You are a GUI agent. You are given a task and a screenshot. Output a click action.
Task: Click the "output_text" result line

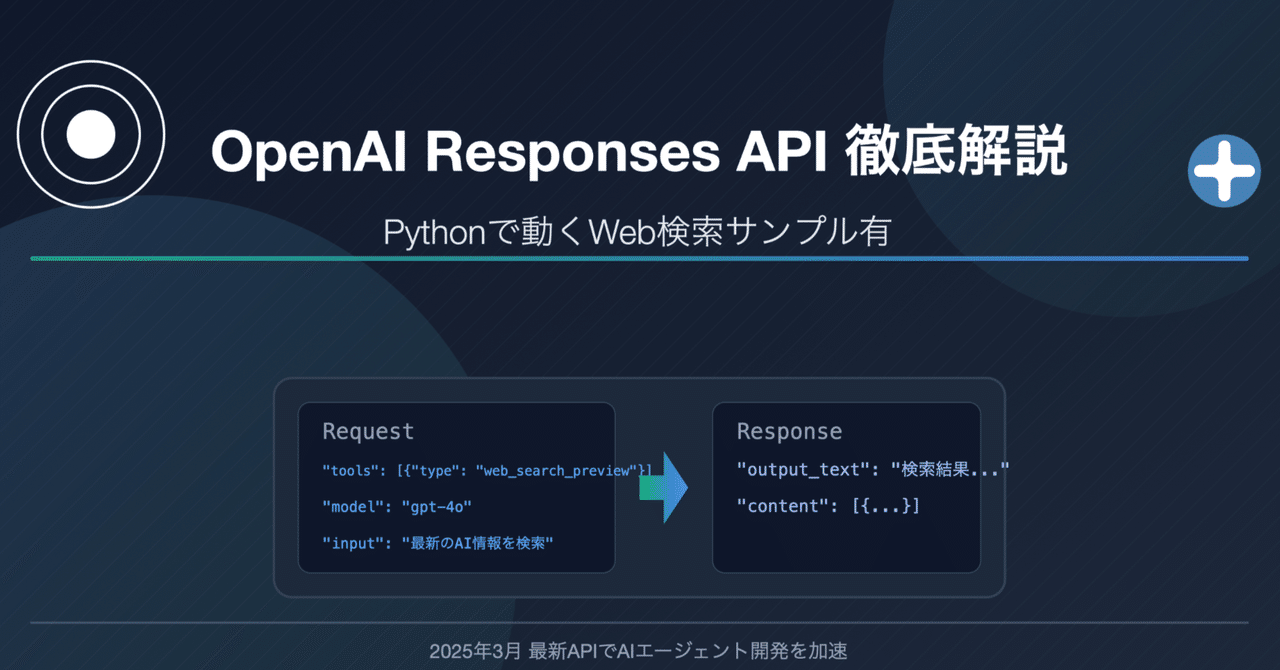pos(872,469)
